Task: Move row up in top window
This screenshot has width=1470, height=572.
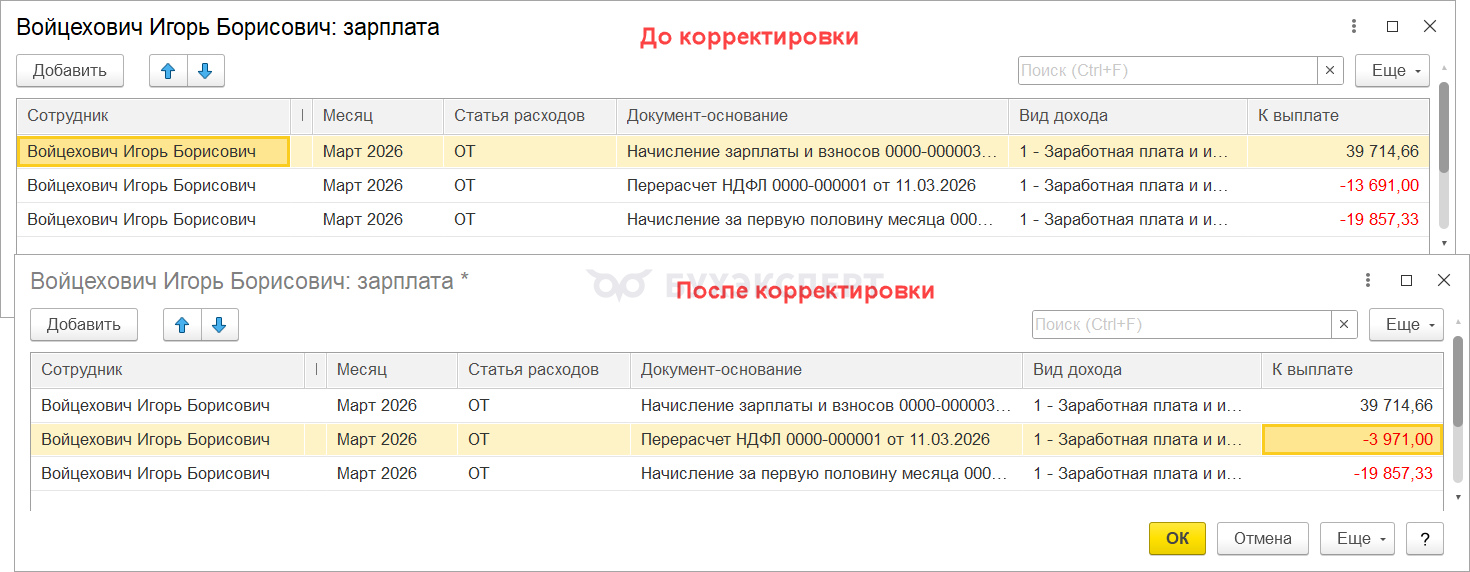Action: tap(168, 71)
